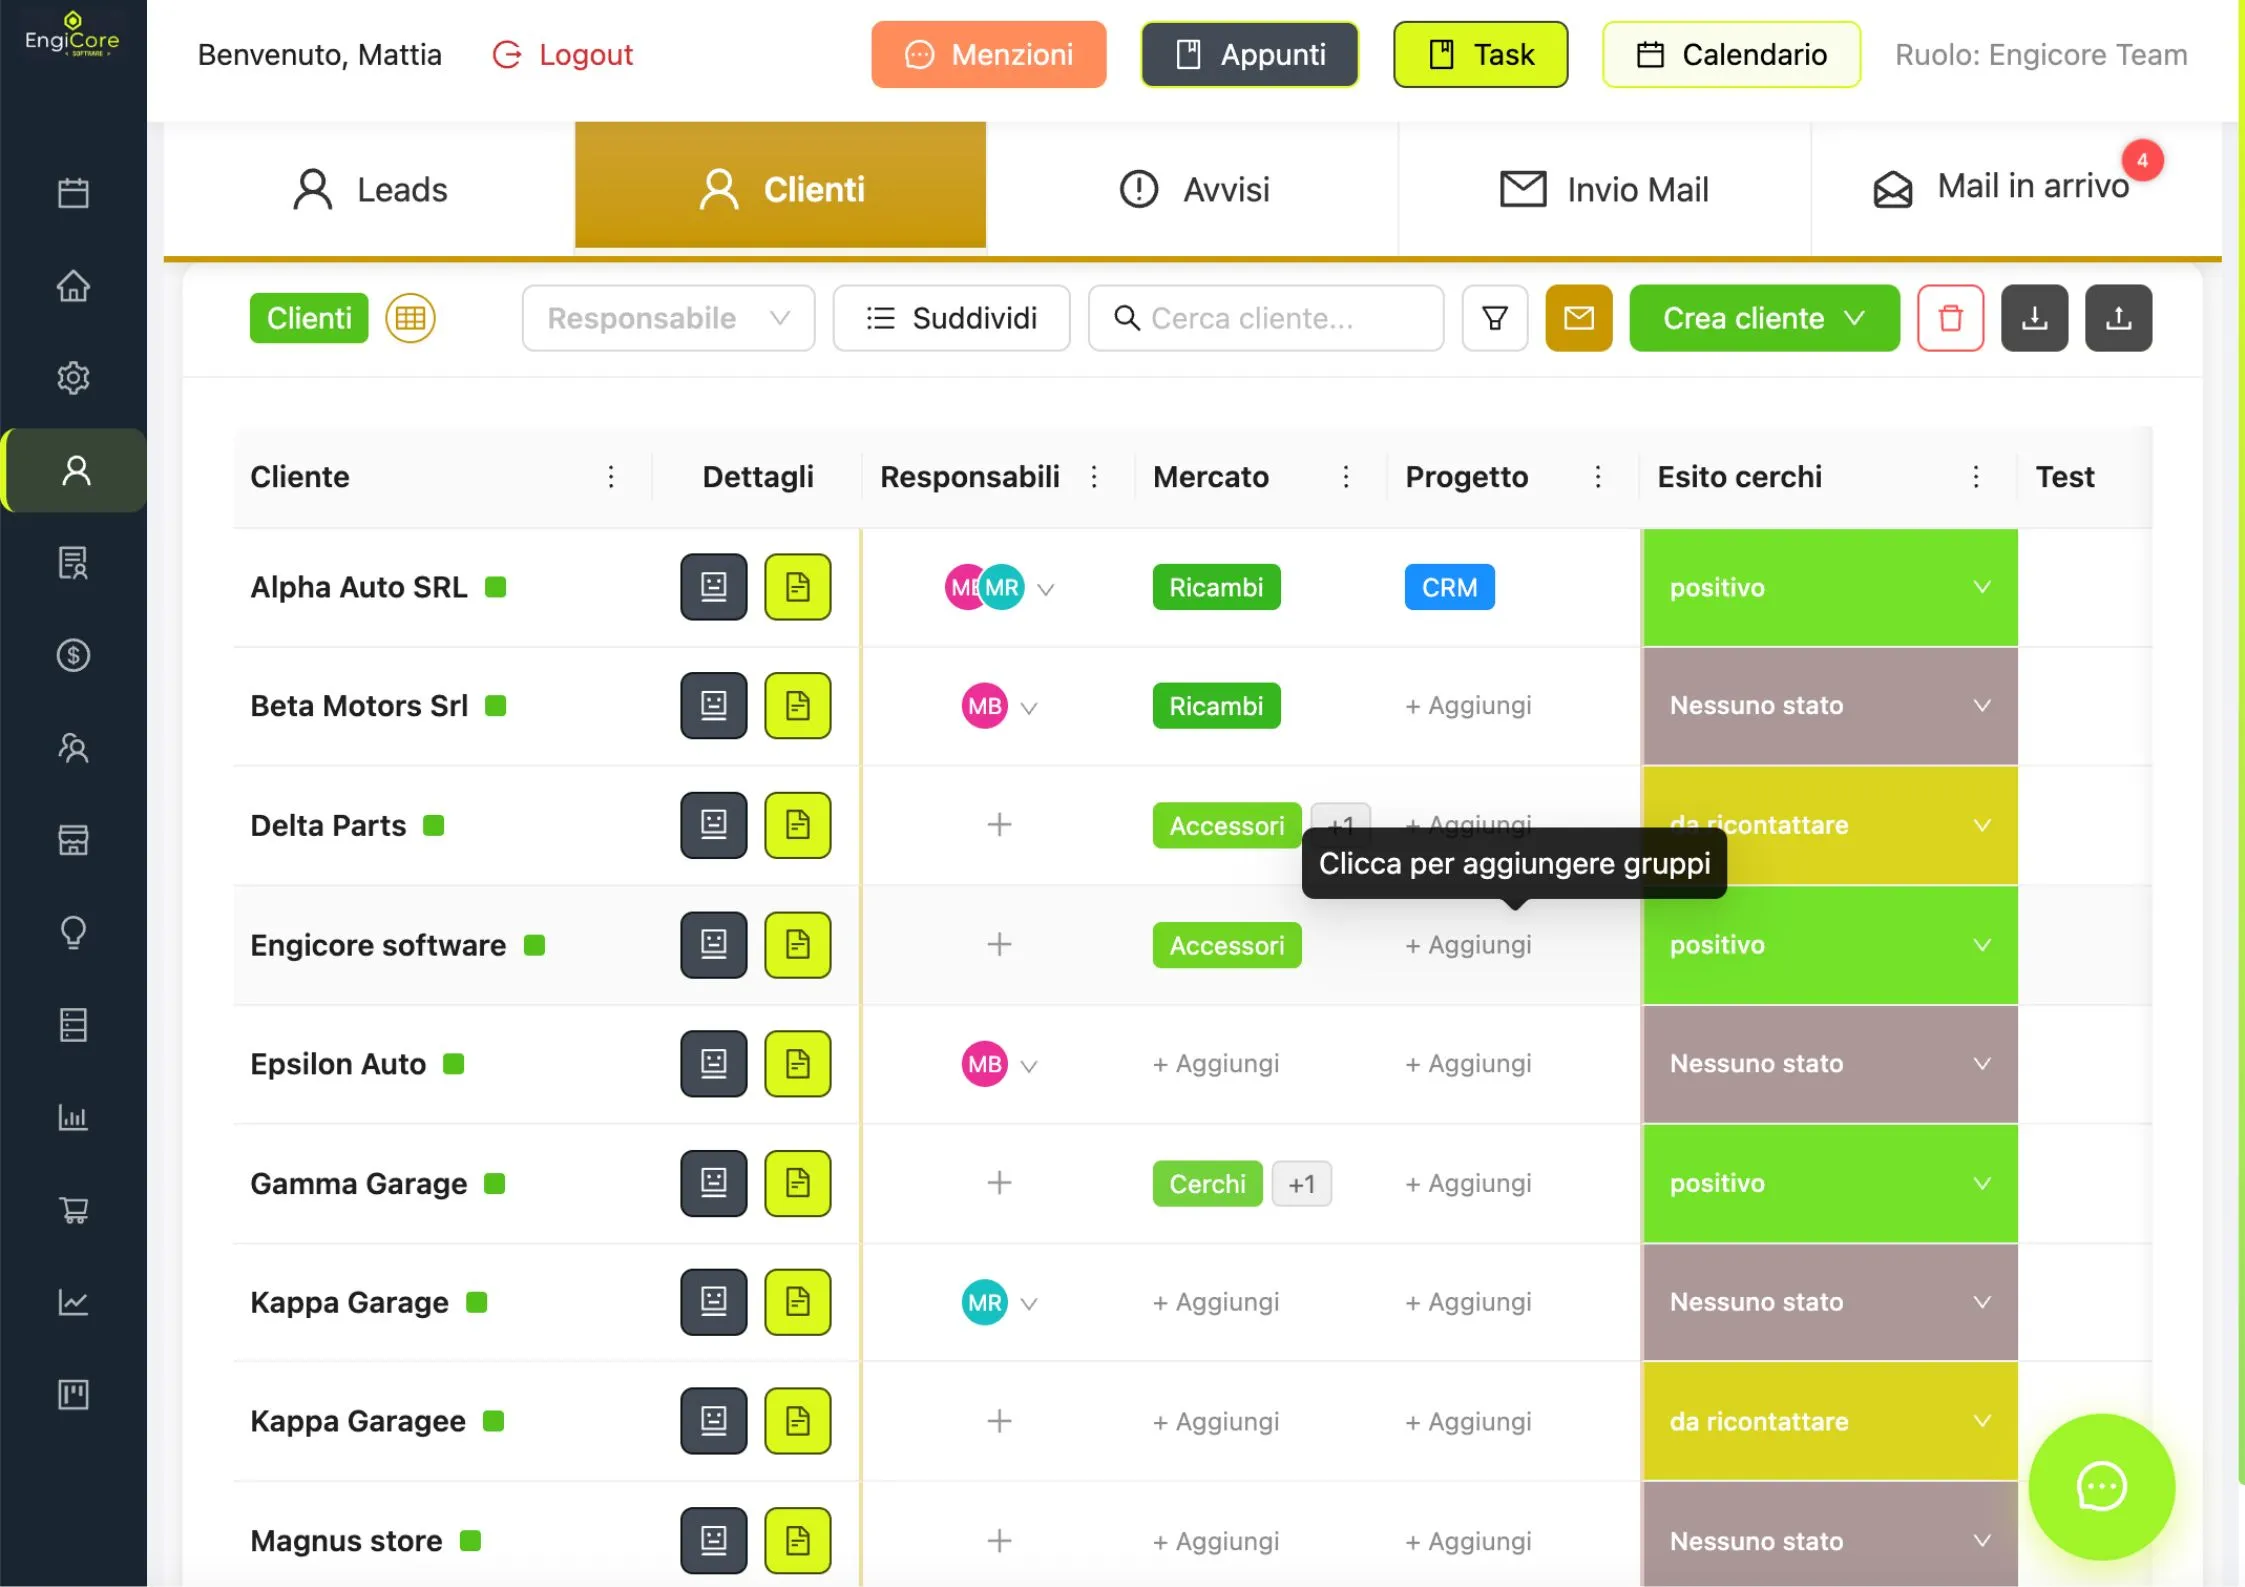Screen dimensions: 2245x1587
Task: Open the dollar sign sidebar icon
Action: coord(73,656)
